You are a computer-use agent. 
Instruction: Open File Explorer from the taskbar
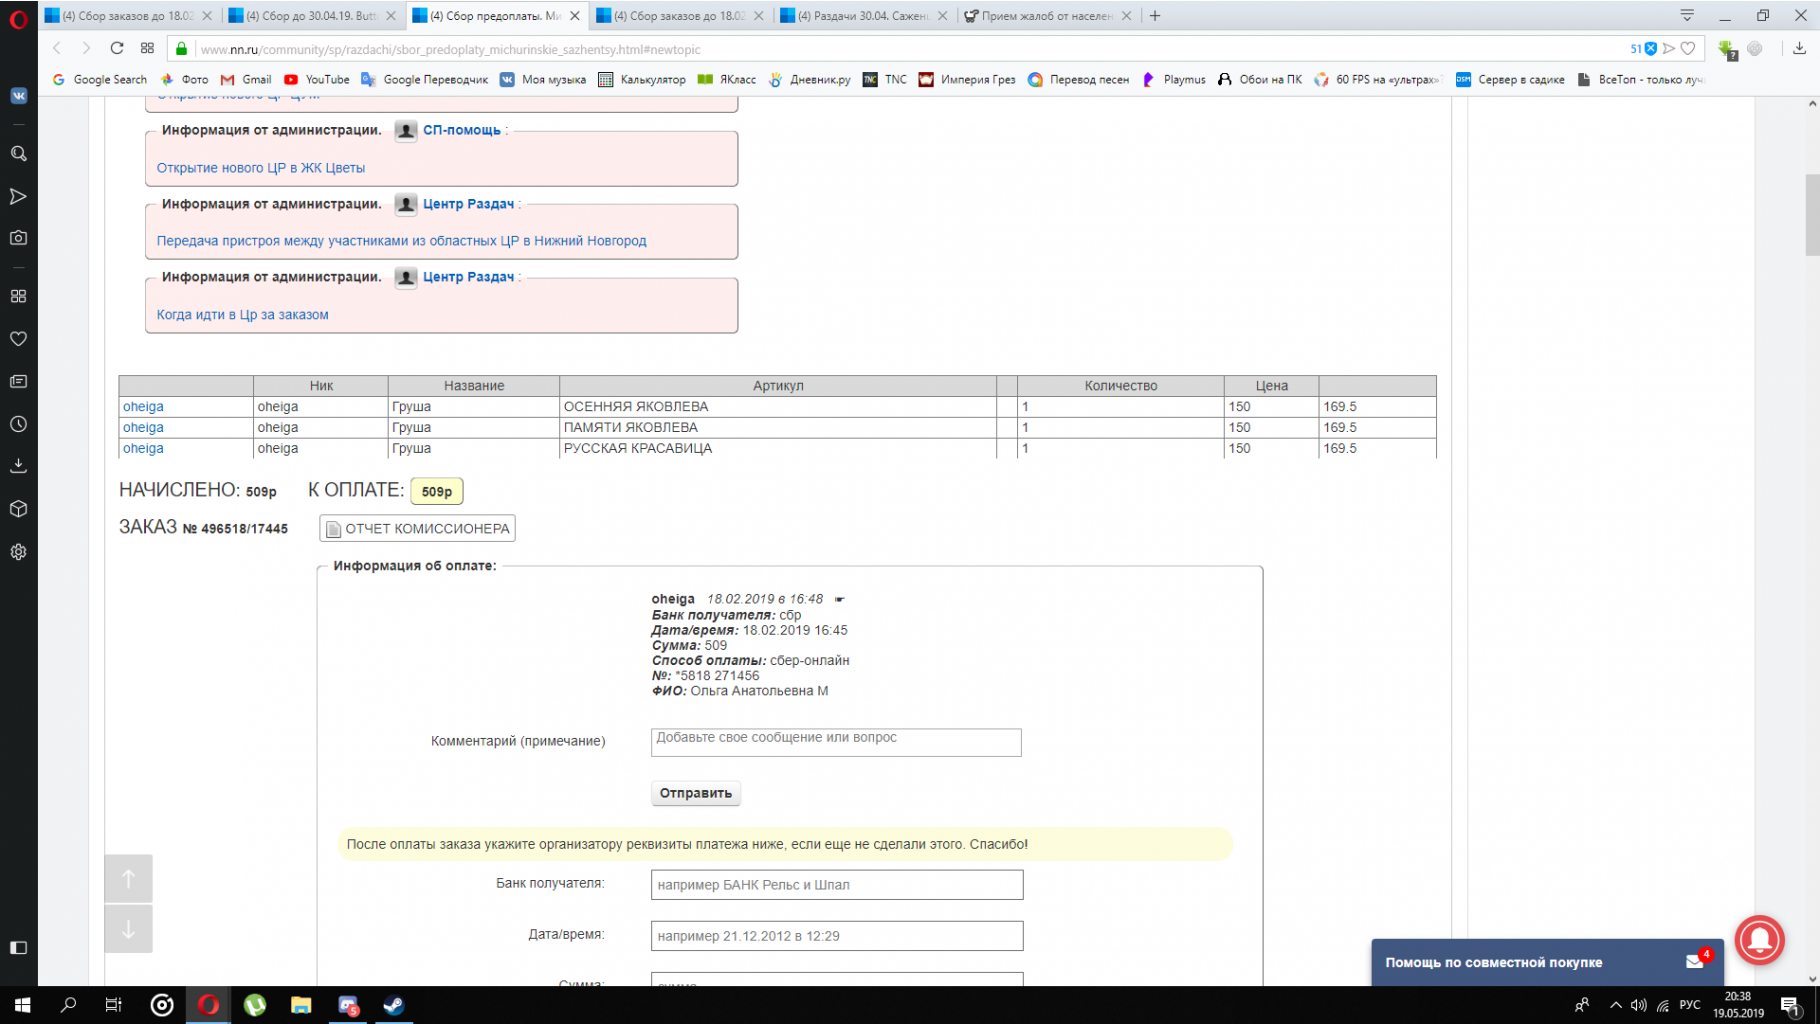(301, 1005)
